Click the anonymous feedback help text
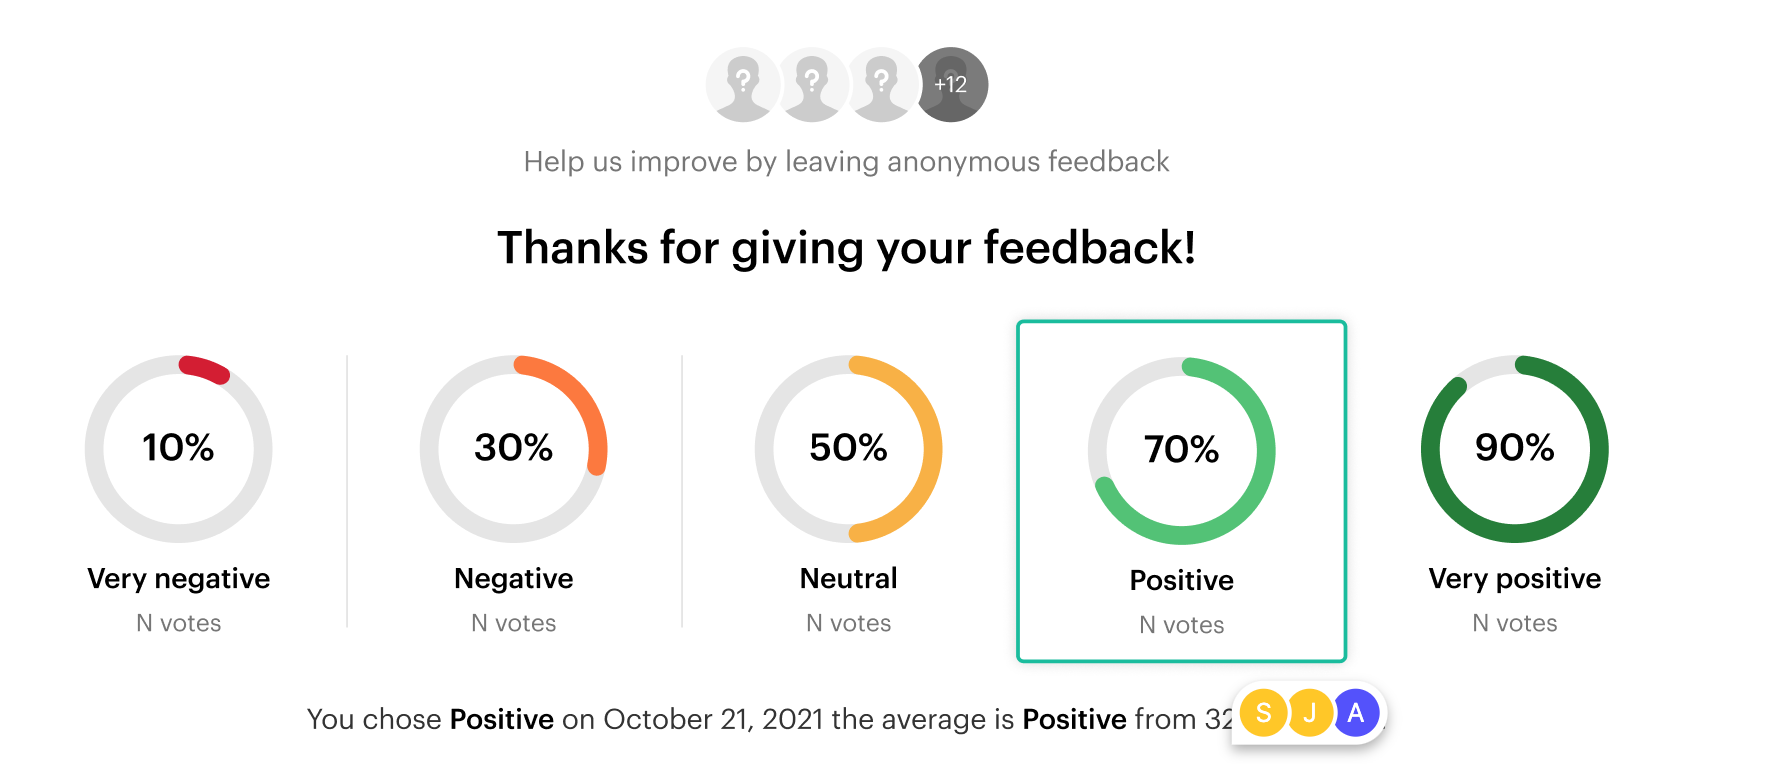Image resolution: width=1774 pixels, height=764 pixels. tap(847, 162)
